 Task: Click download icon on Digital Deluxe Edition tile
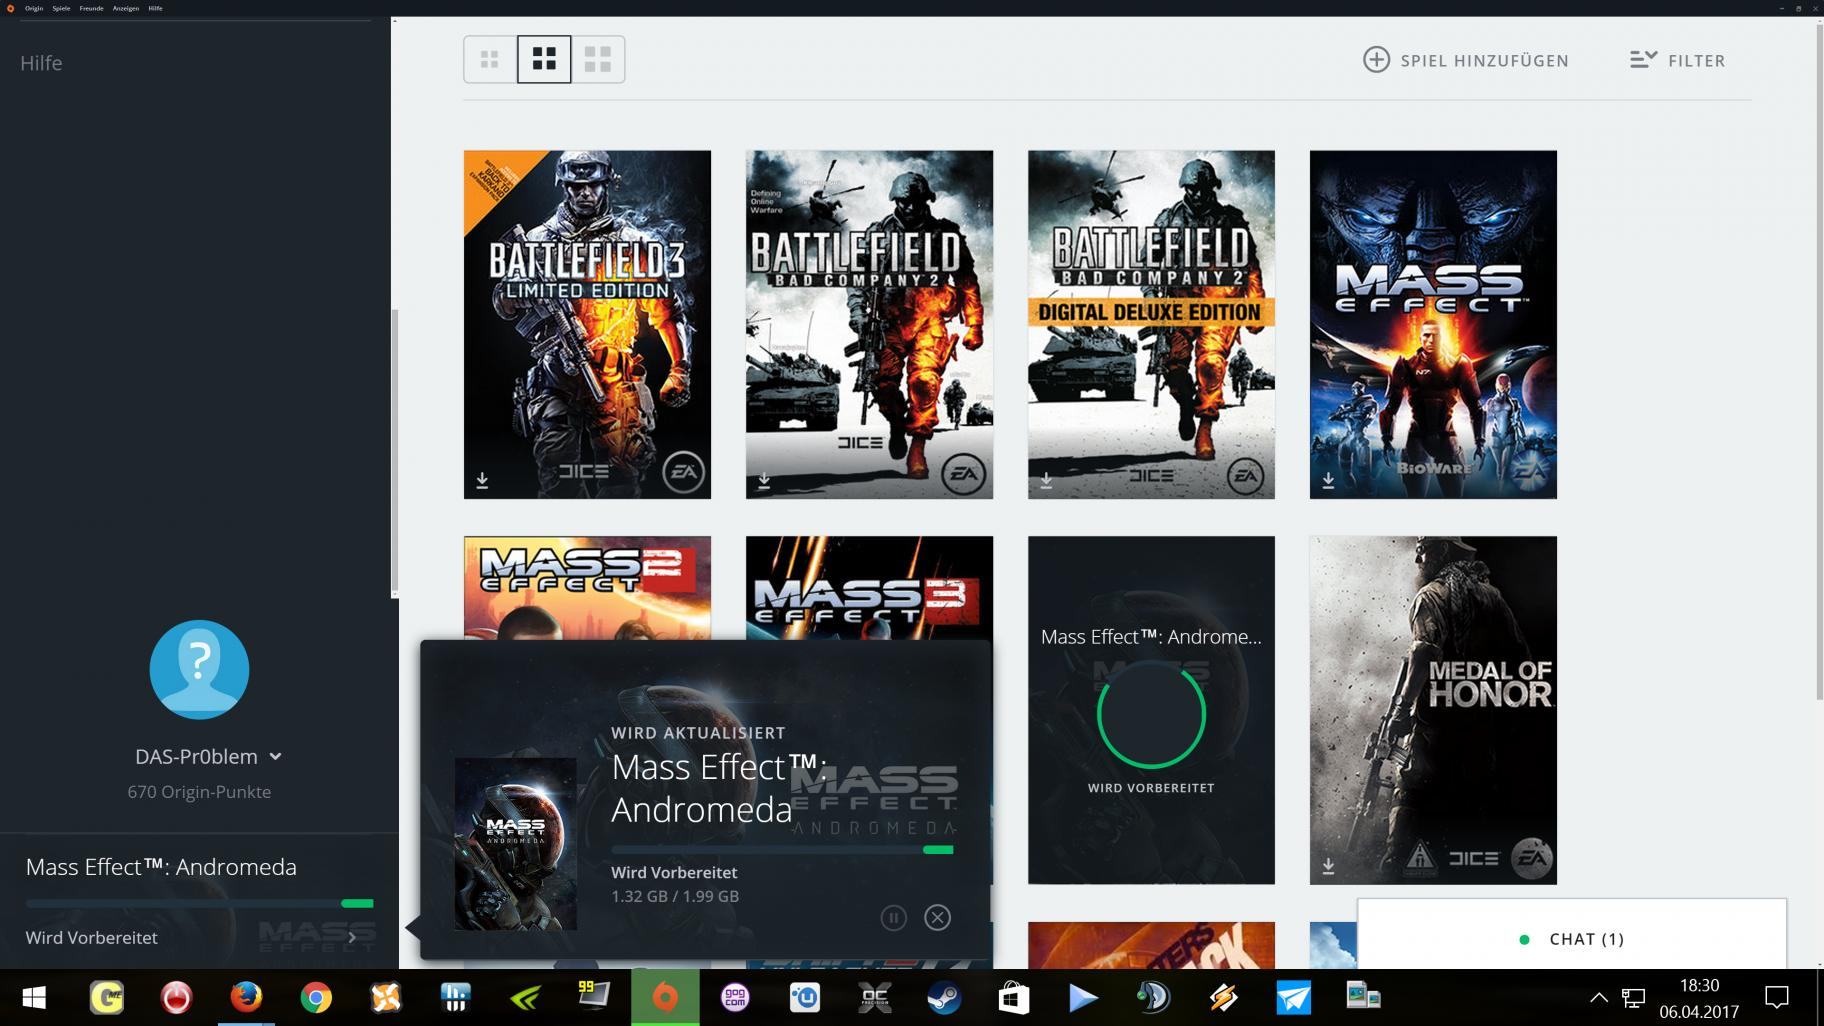point(1046,481)
